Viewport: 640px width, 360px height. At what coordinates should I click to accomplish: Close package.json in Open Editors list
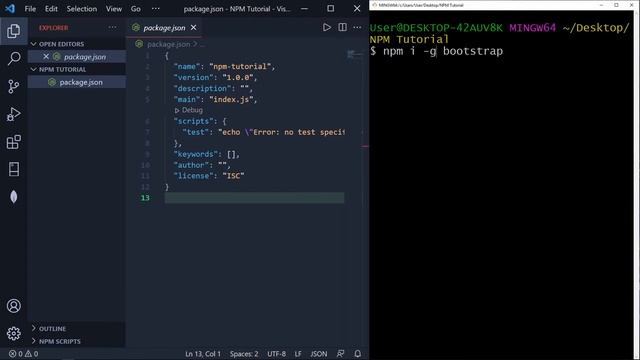point(46,56)
